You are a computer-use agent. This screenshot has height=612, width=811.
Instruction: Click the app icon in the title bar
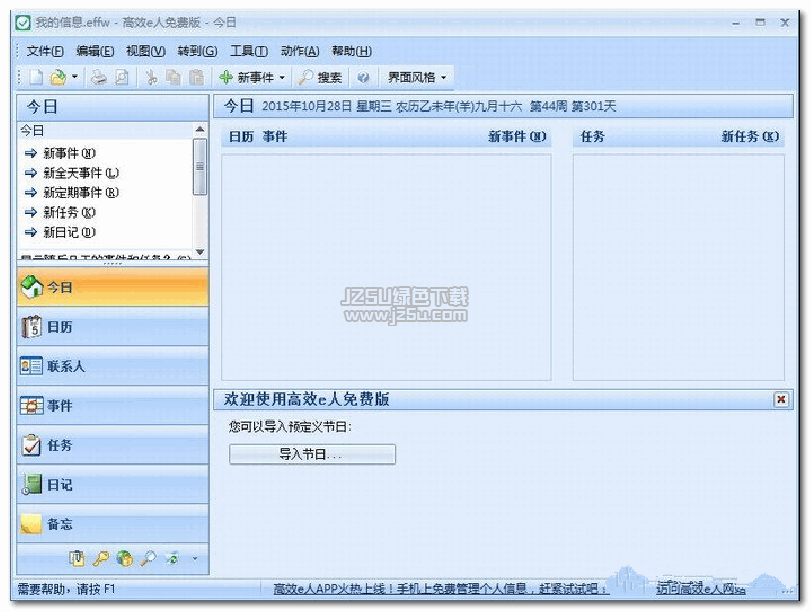(x=23, y=23)
